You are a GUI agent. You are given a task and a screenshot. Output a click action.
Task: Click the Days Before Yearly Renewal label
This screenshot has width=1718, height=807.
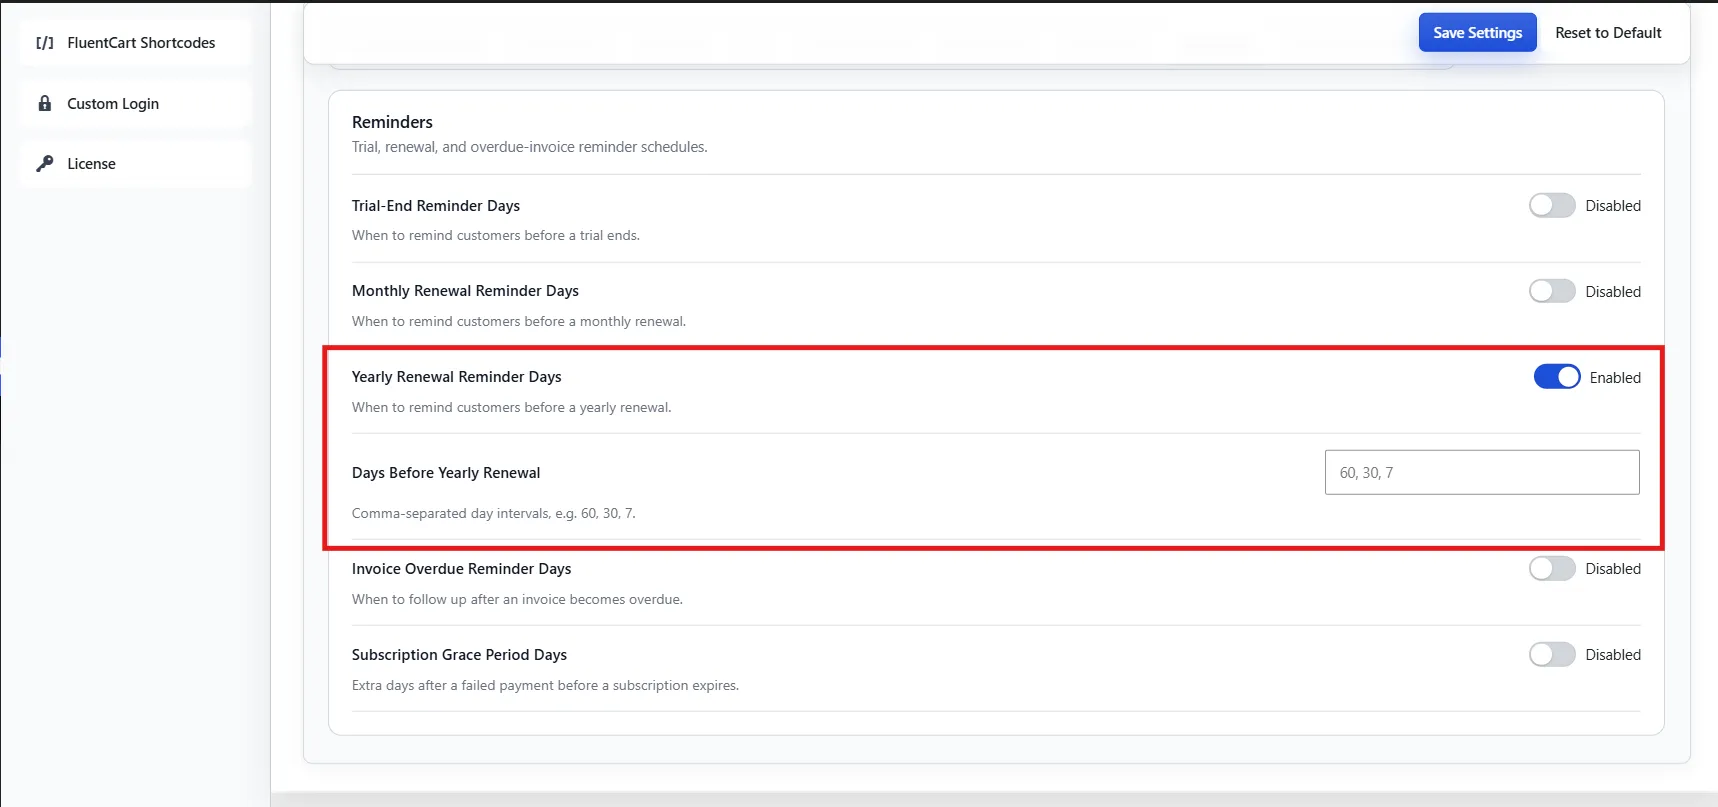(446, 473)
